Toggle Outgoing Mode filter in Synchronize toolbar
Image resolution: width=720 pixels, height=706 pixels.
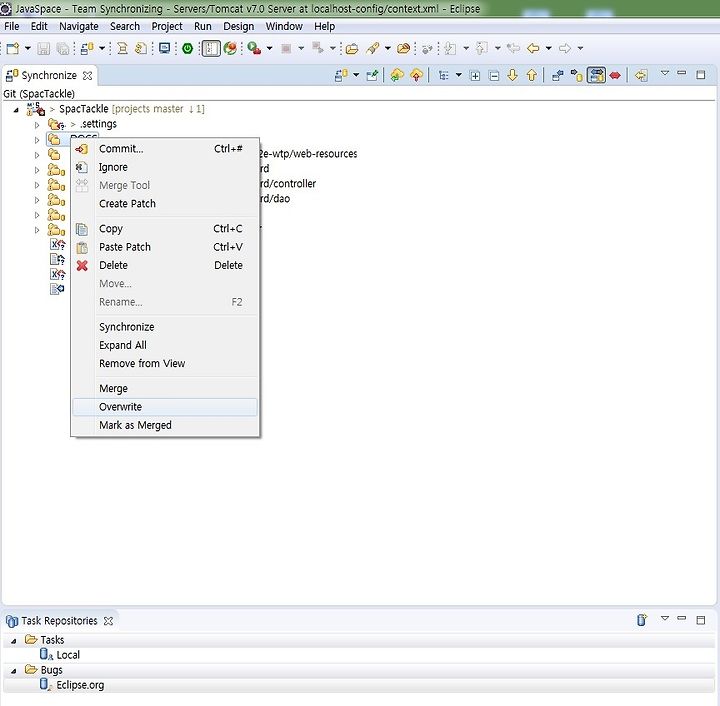coord(577,75)
